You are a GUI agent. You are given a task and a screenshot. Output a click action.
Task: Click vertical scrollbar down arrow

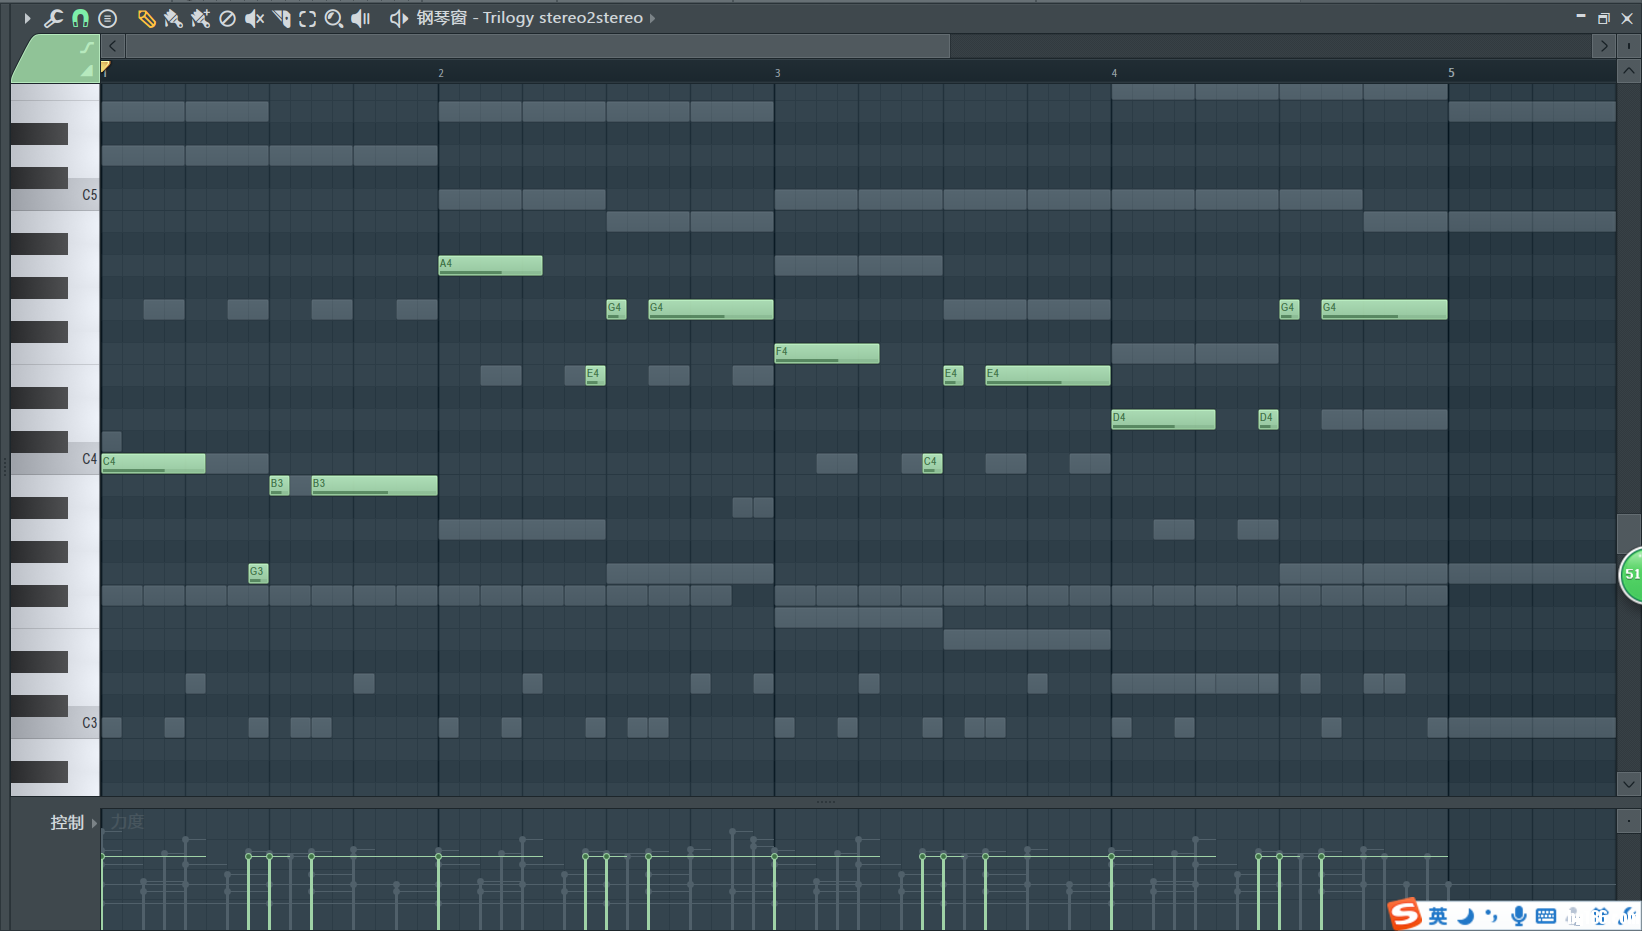coord(1629,784)
